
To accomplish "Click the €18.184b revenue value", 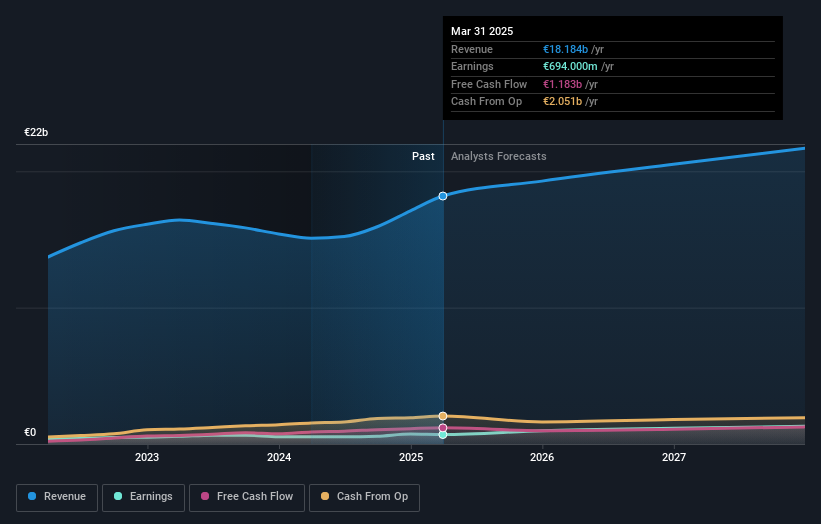I will tap(565, 49).
